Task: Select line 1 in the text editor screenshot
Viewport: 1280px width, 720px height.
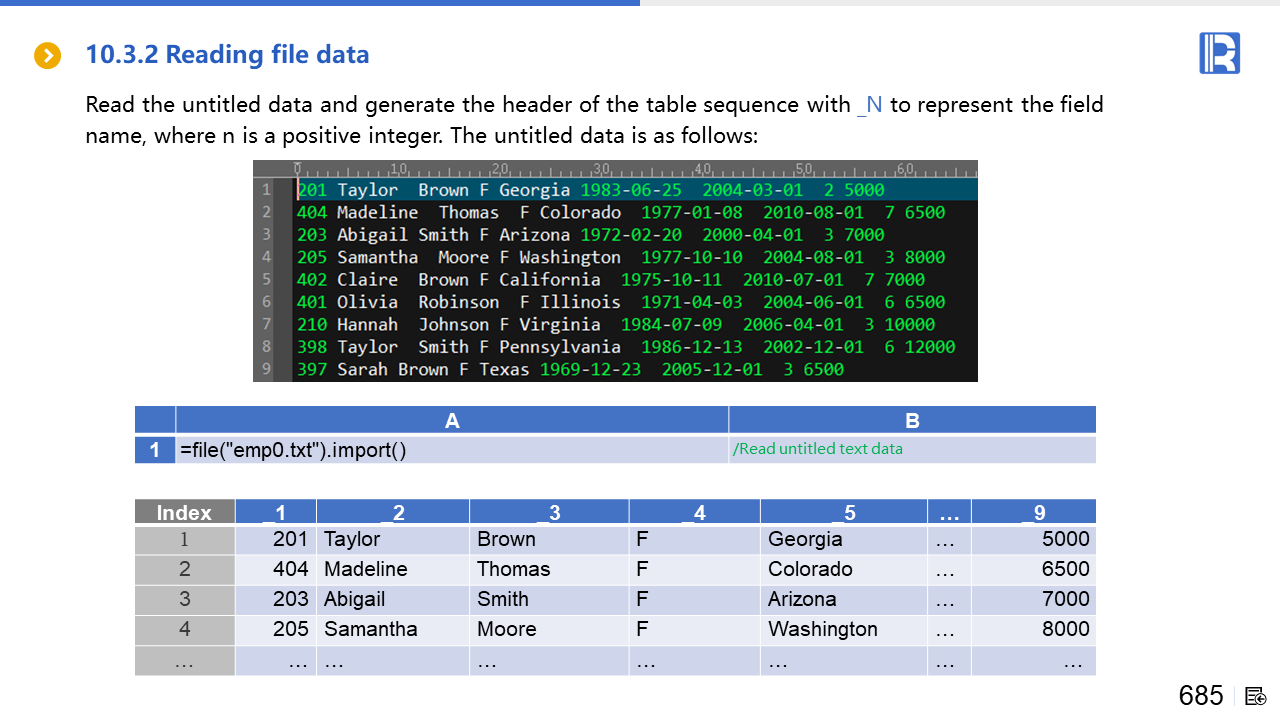Action: coord(590,190)
